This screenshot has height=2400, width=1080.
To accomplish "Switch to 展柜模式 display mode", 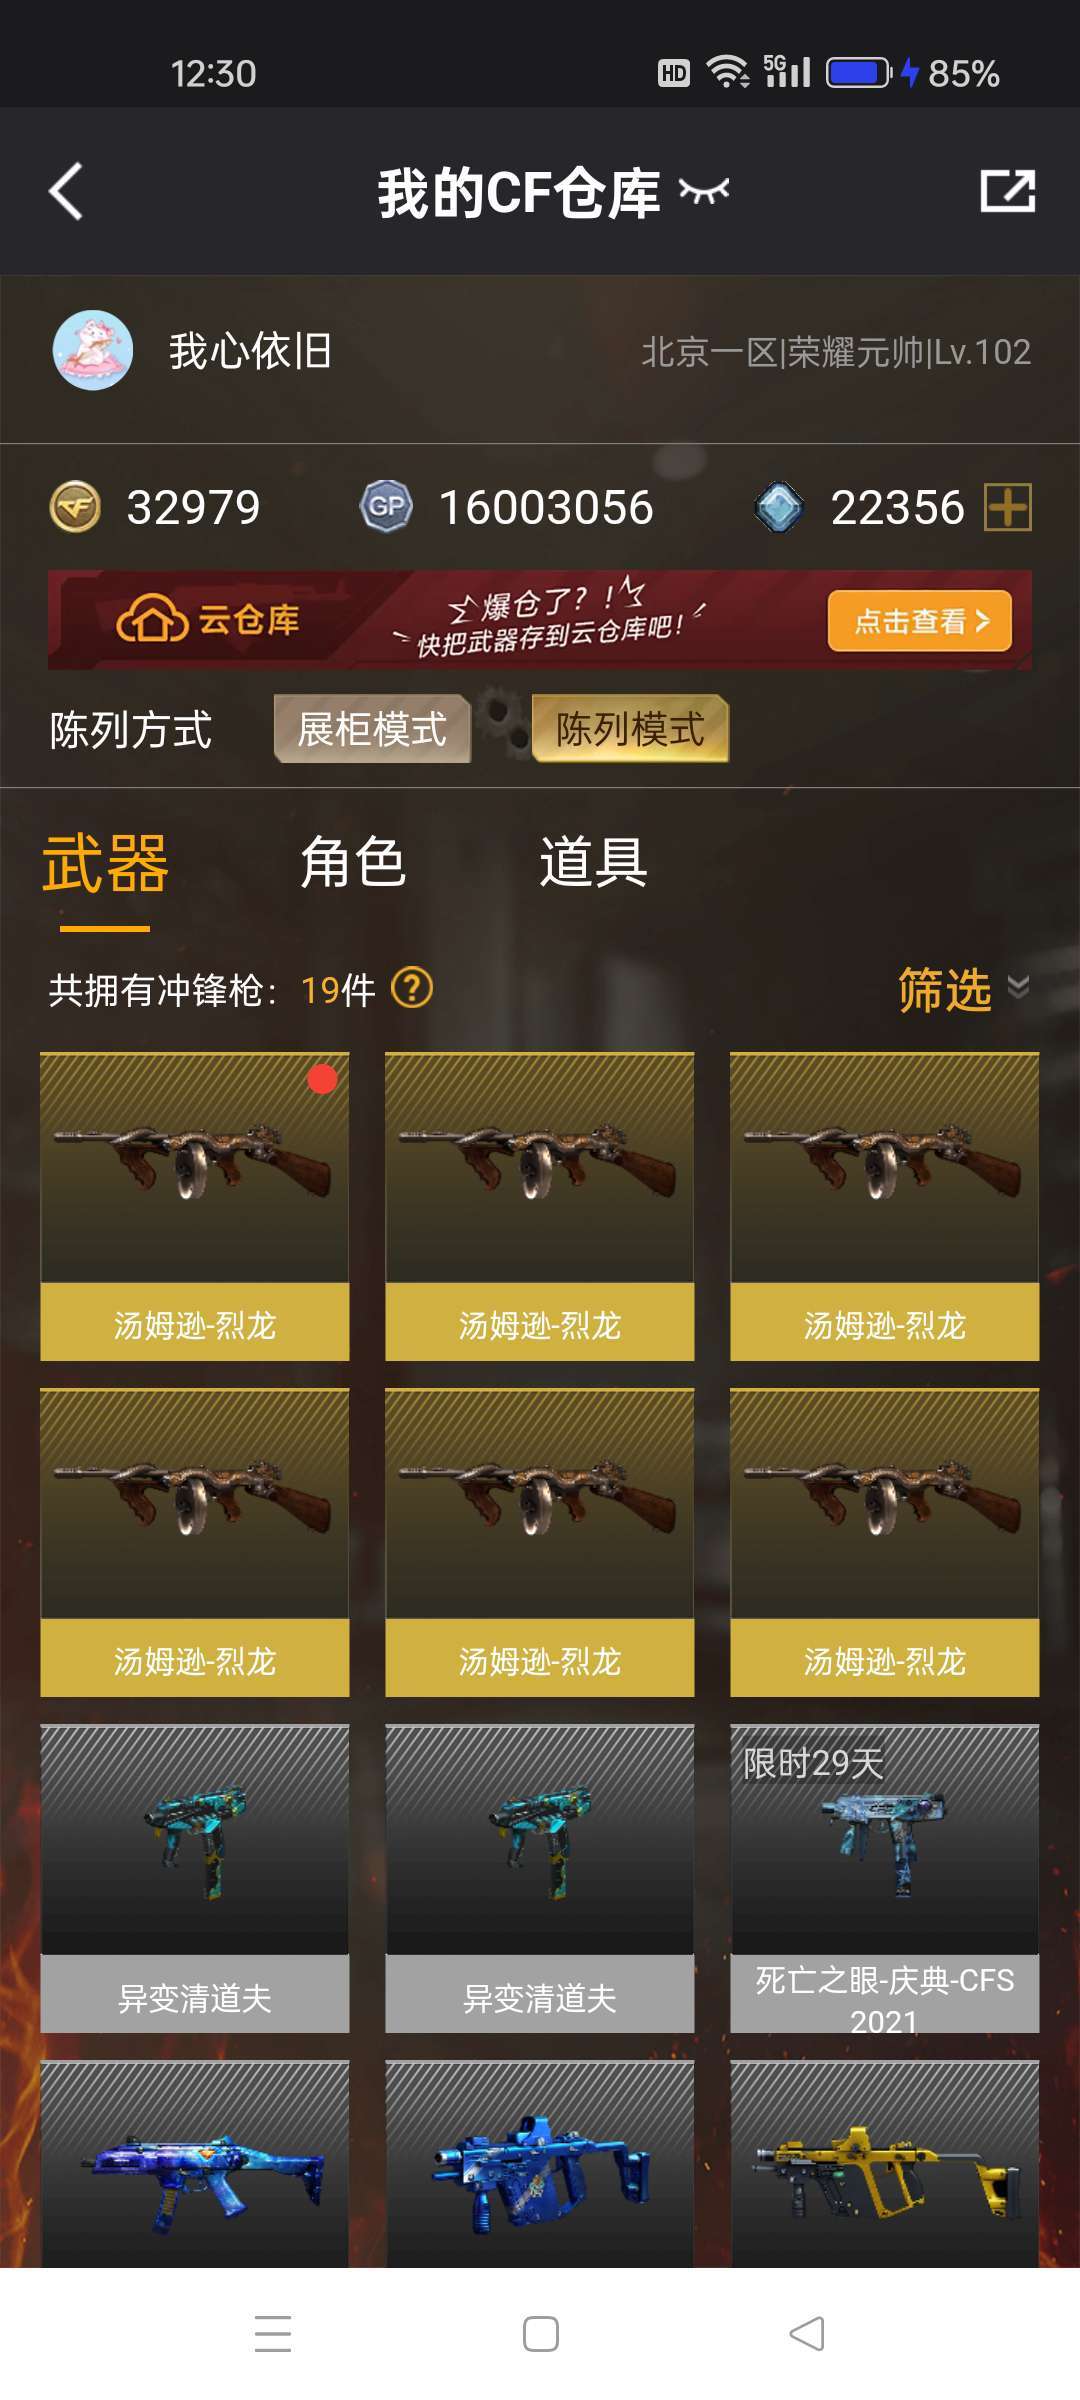I will (372, 729).
